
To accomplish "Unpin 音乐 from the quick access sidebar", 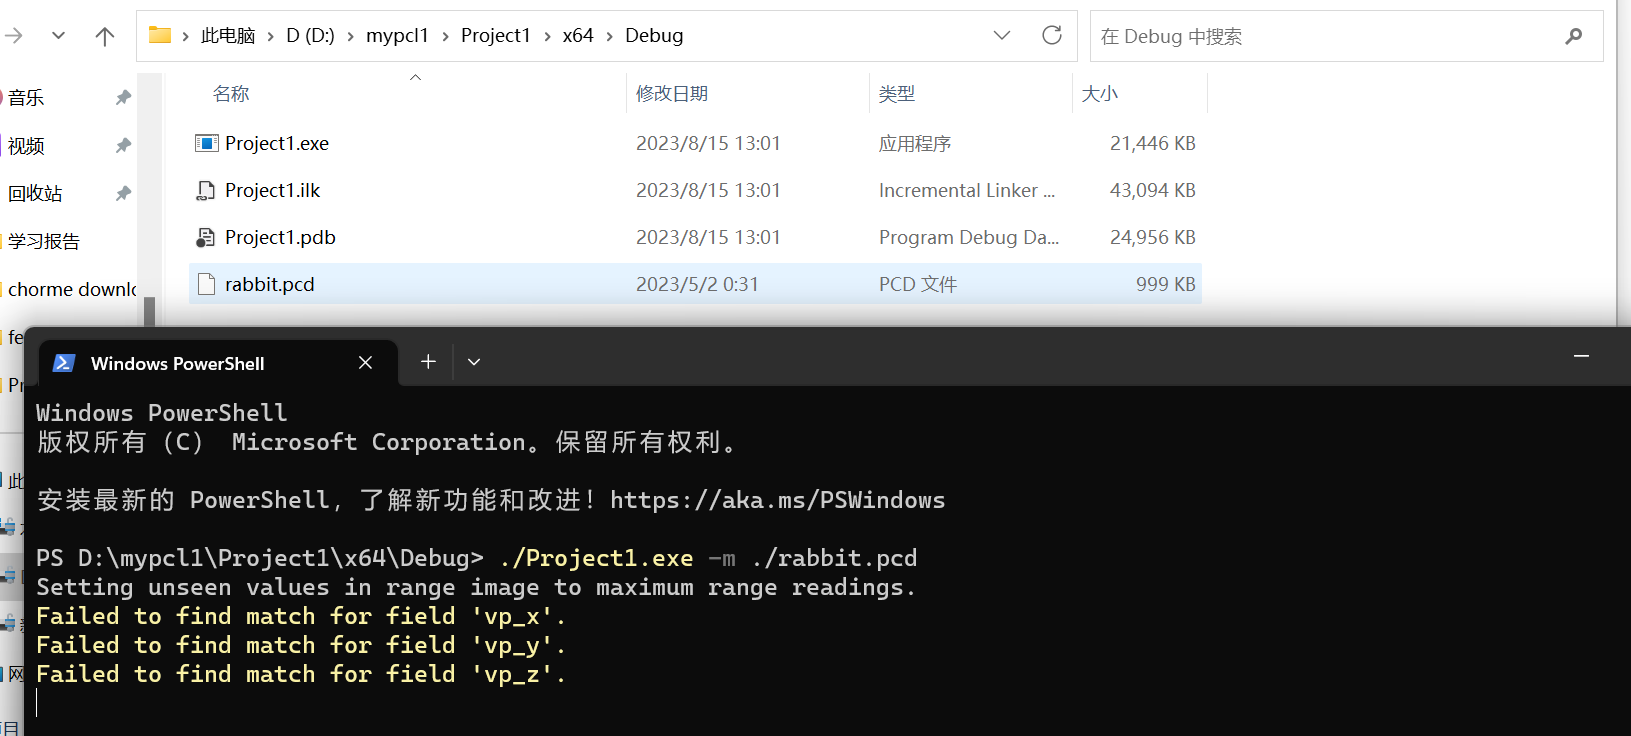I will (x=122, y=97).
